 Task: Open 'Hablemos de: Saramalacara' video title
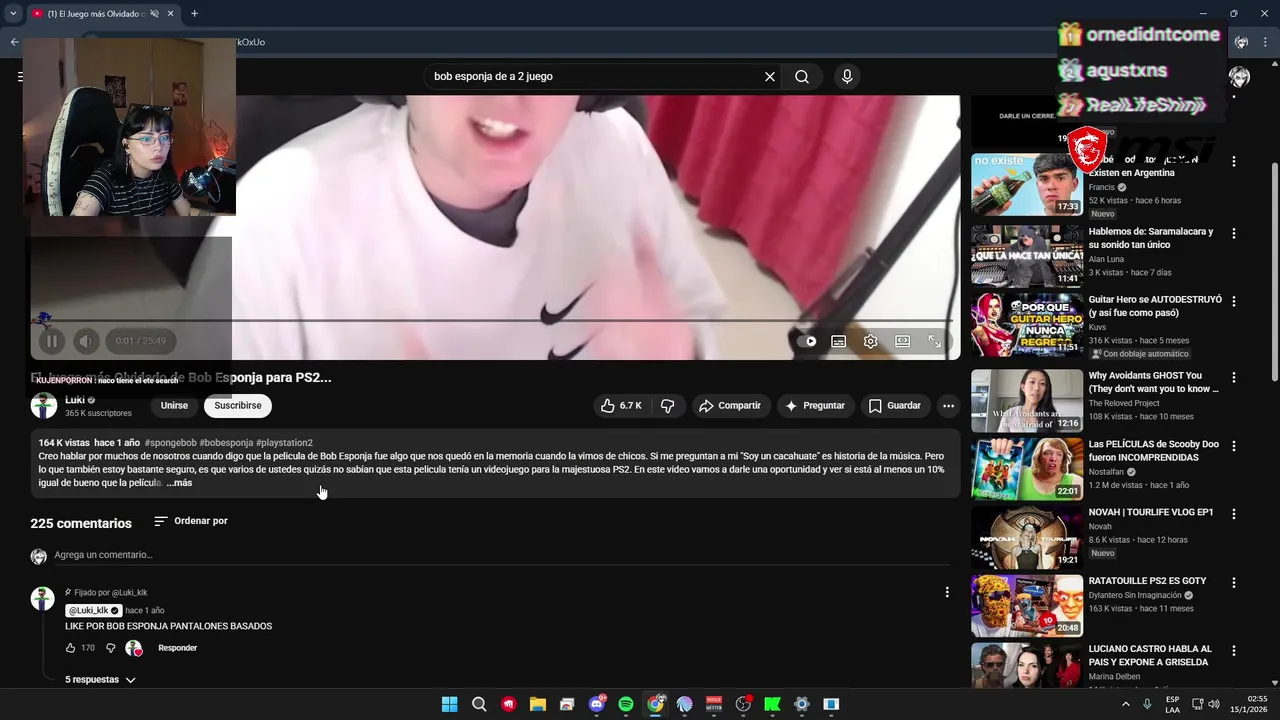pos(1151,238)
